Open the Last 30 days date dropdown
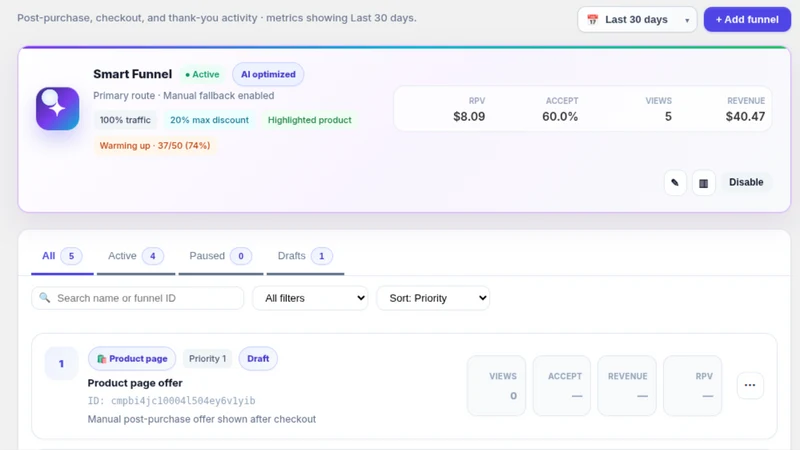 (637, 19)
